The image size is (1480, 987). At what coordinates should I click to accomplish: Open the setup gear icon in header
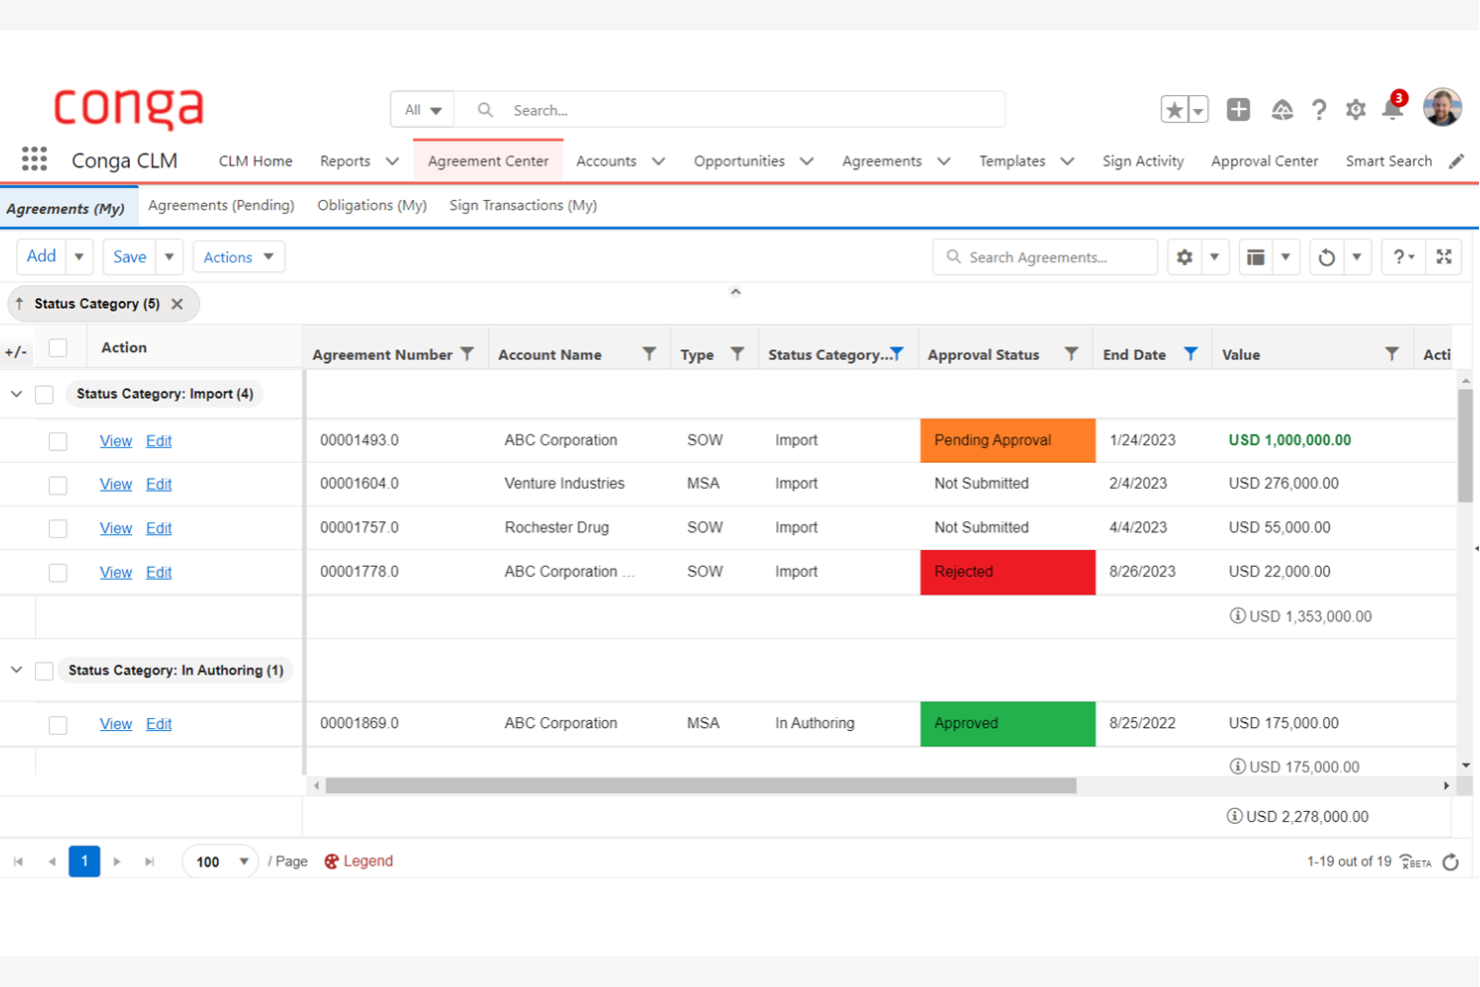coord(1355,110)
